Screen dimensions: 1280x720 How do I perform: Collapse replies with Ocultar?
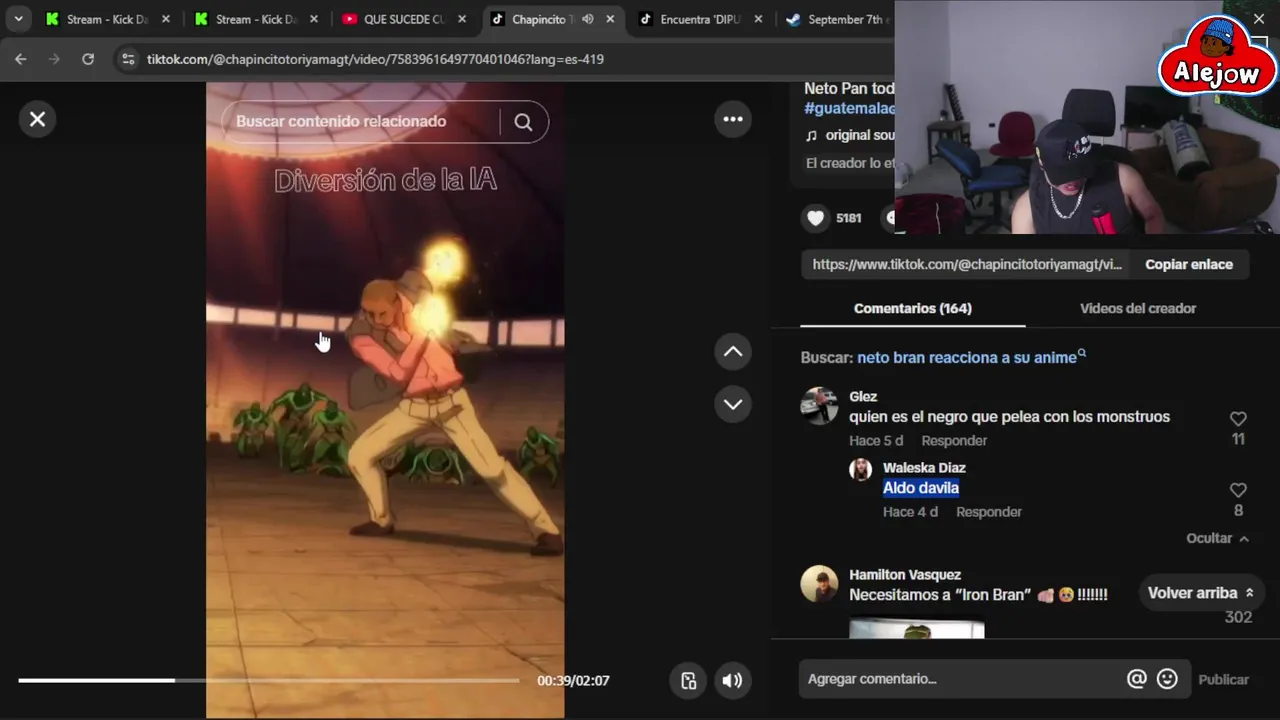pos(1217,538)
